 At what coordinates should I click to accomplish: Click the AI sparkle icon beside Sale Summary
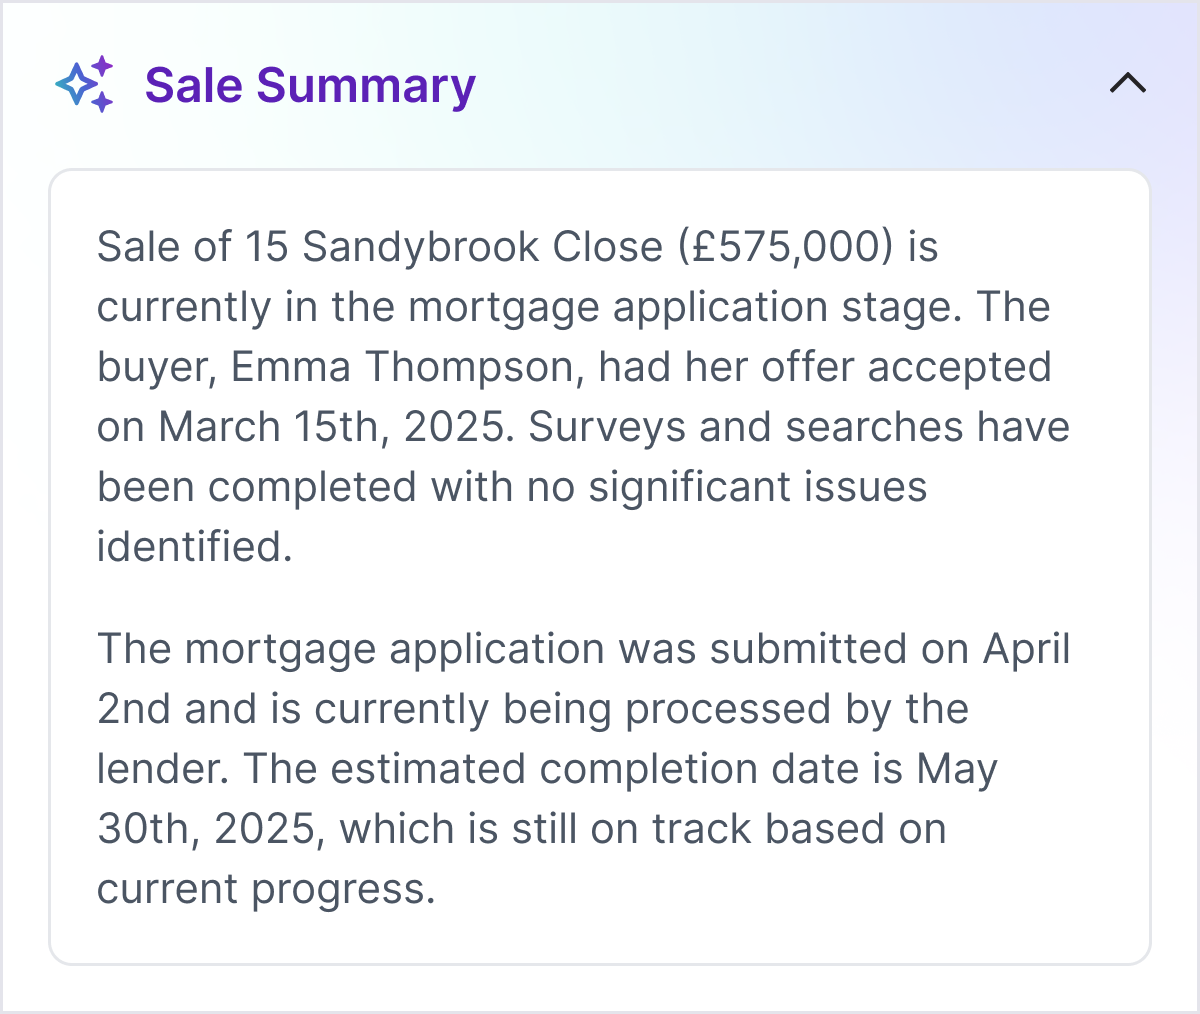pyautogui.click(x=84, y=85)
